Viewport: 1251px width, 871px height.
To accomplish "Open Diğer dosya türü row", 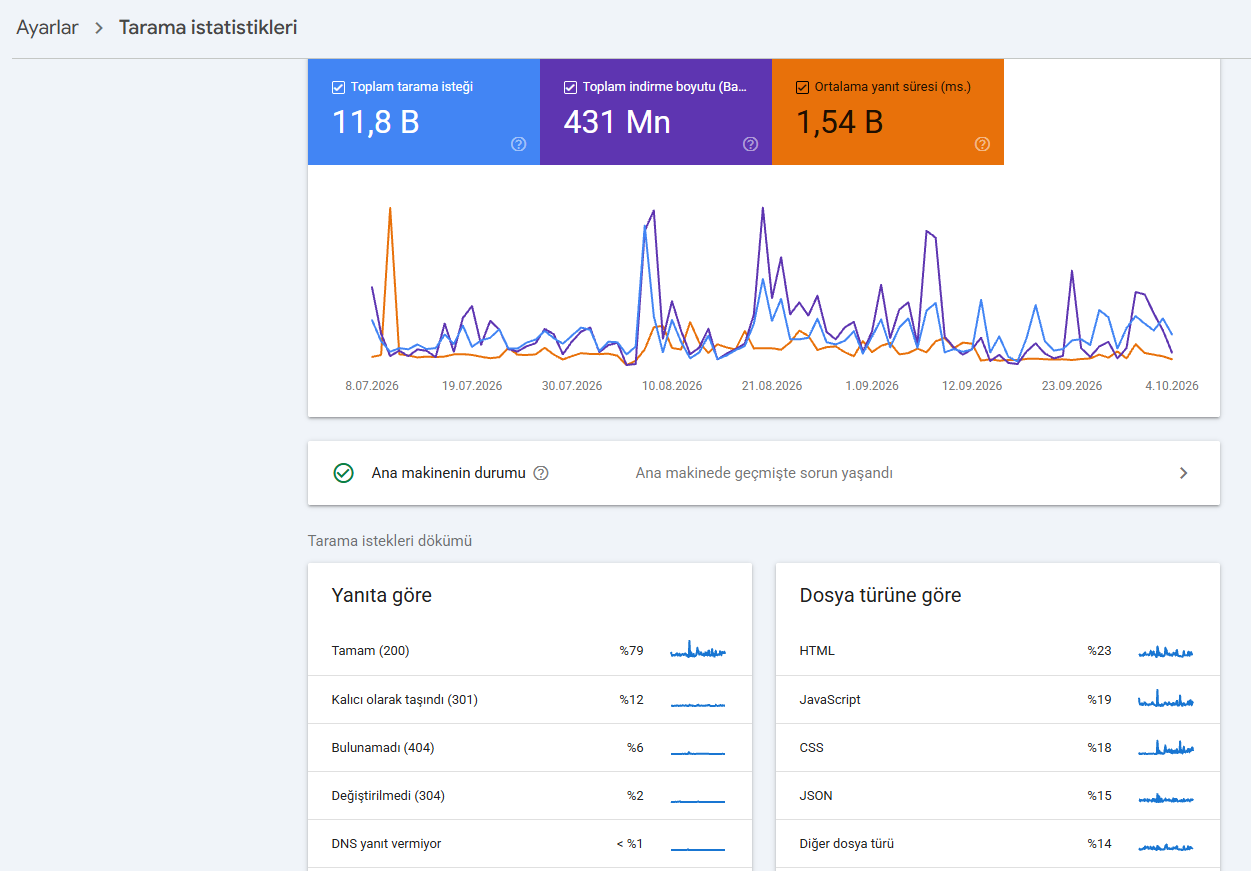I will click(x=998, y=844).
